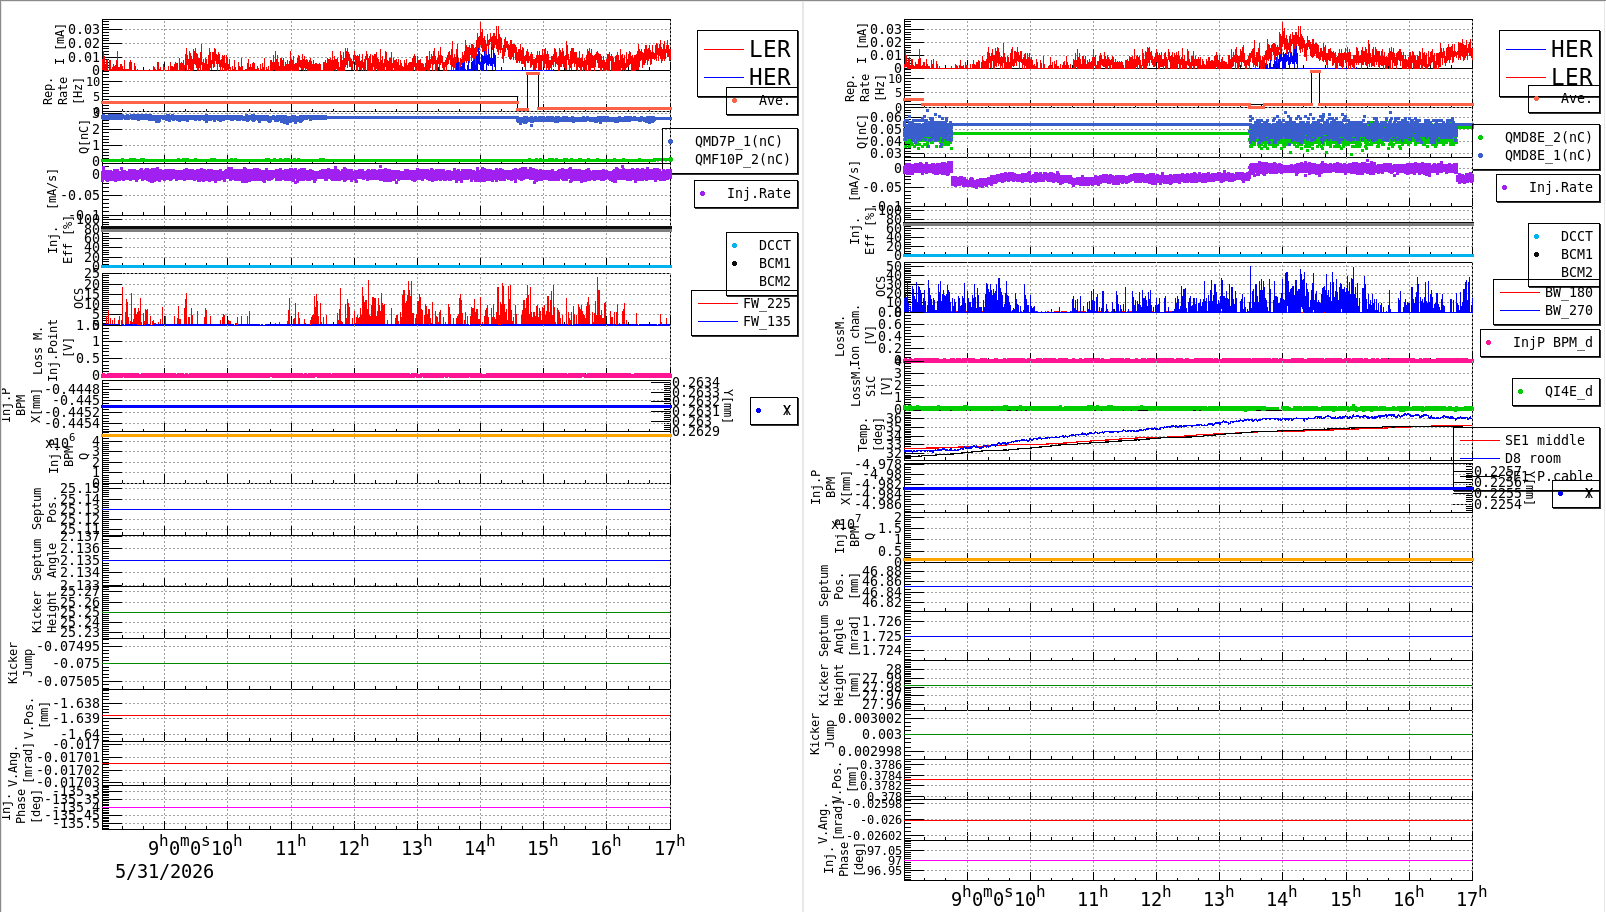
Task: Select the QMD8E_2(nC) legend entry
Action: [x=1548, y=137]
